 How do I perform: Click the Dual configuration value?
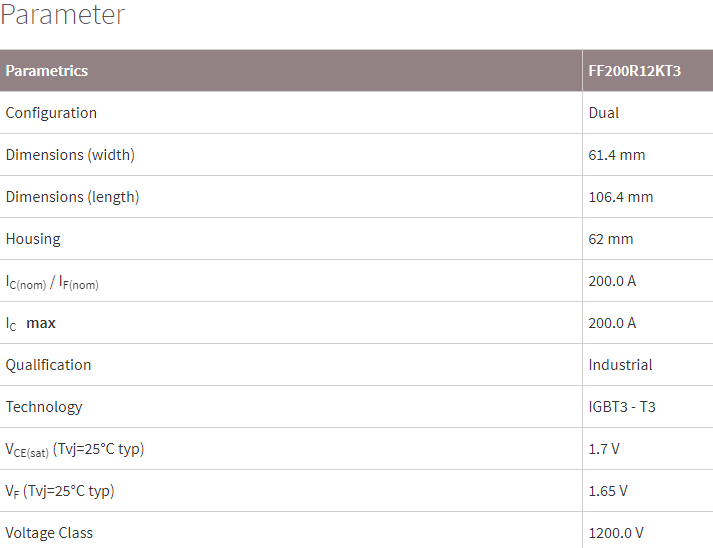tap(604, 113)
